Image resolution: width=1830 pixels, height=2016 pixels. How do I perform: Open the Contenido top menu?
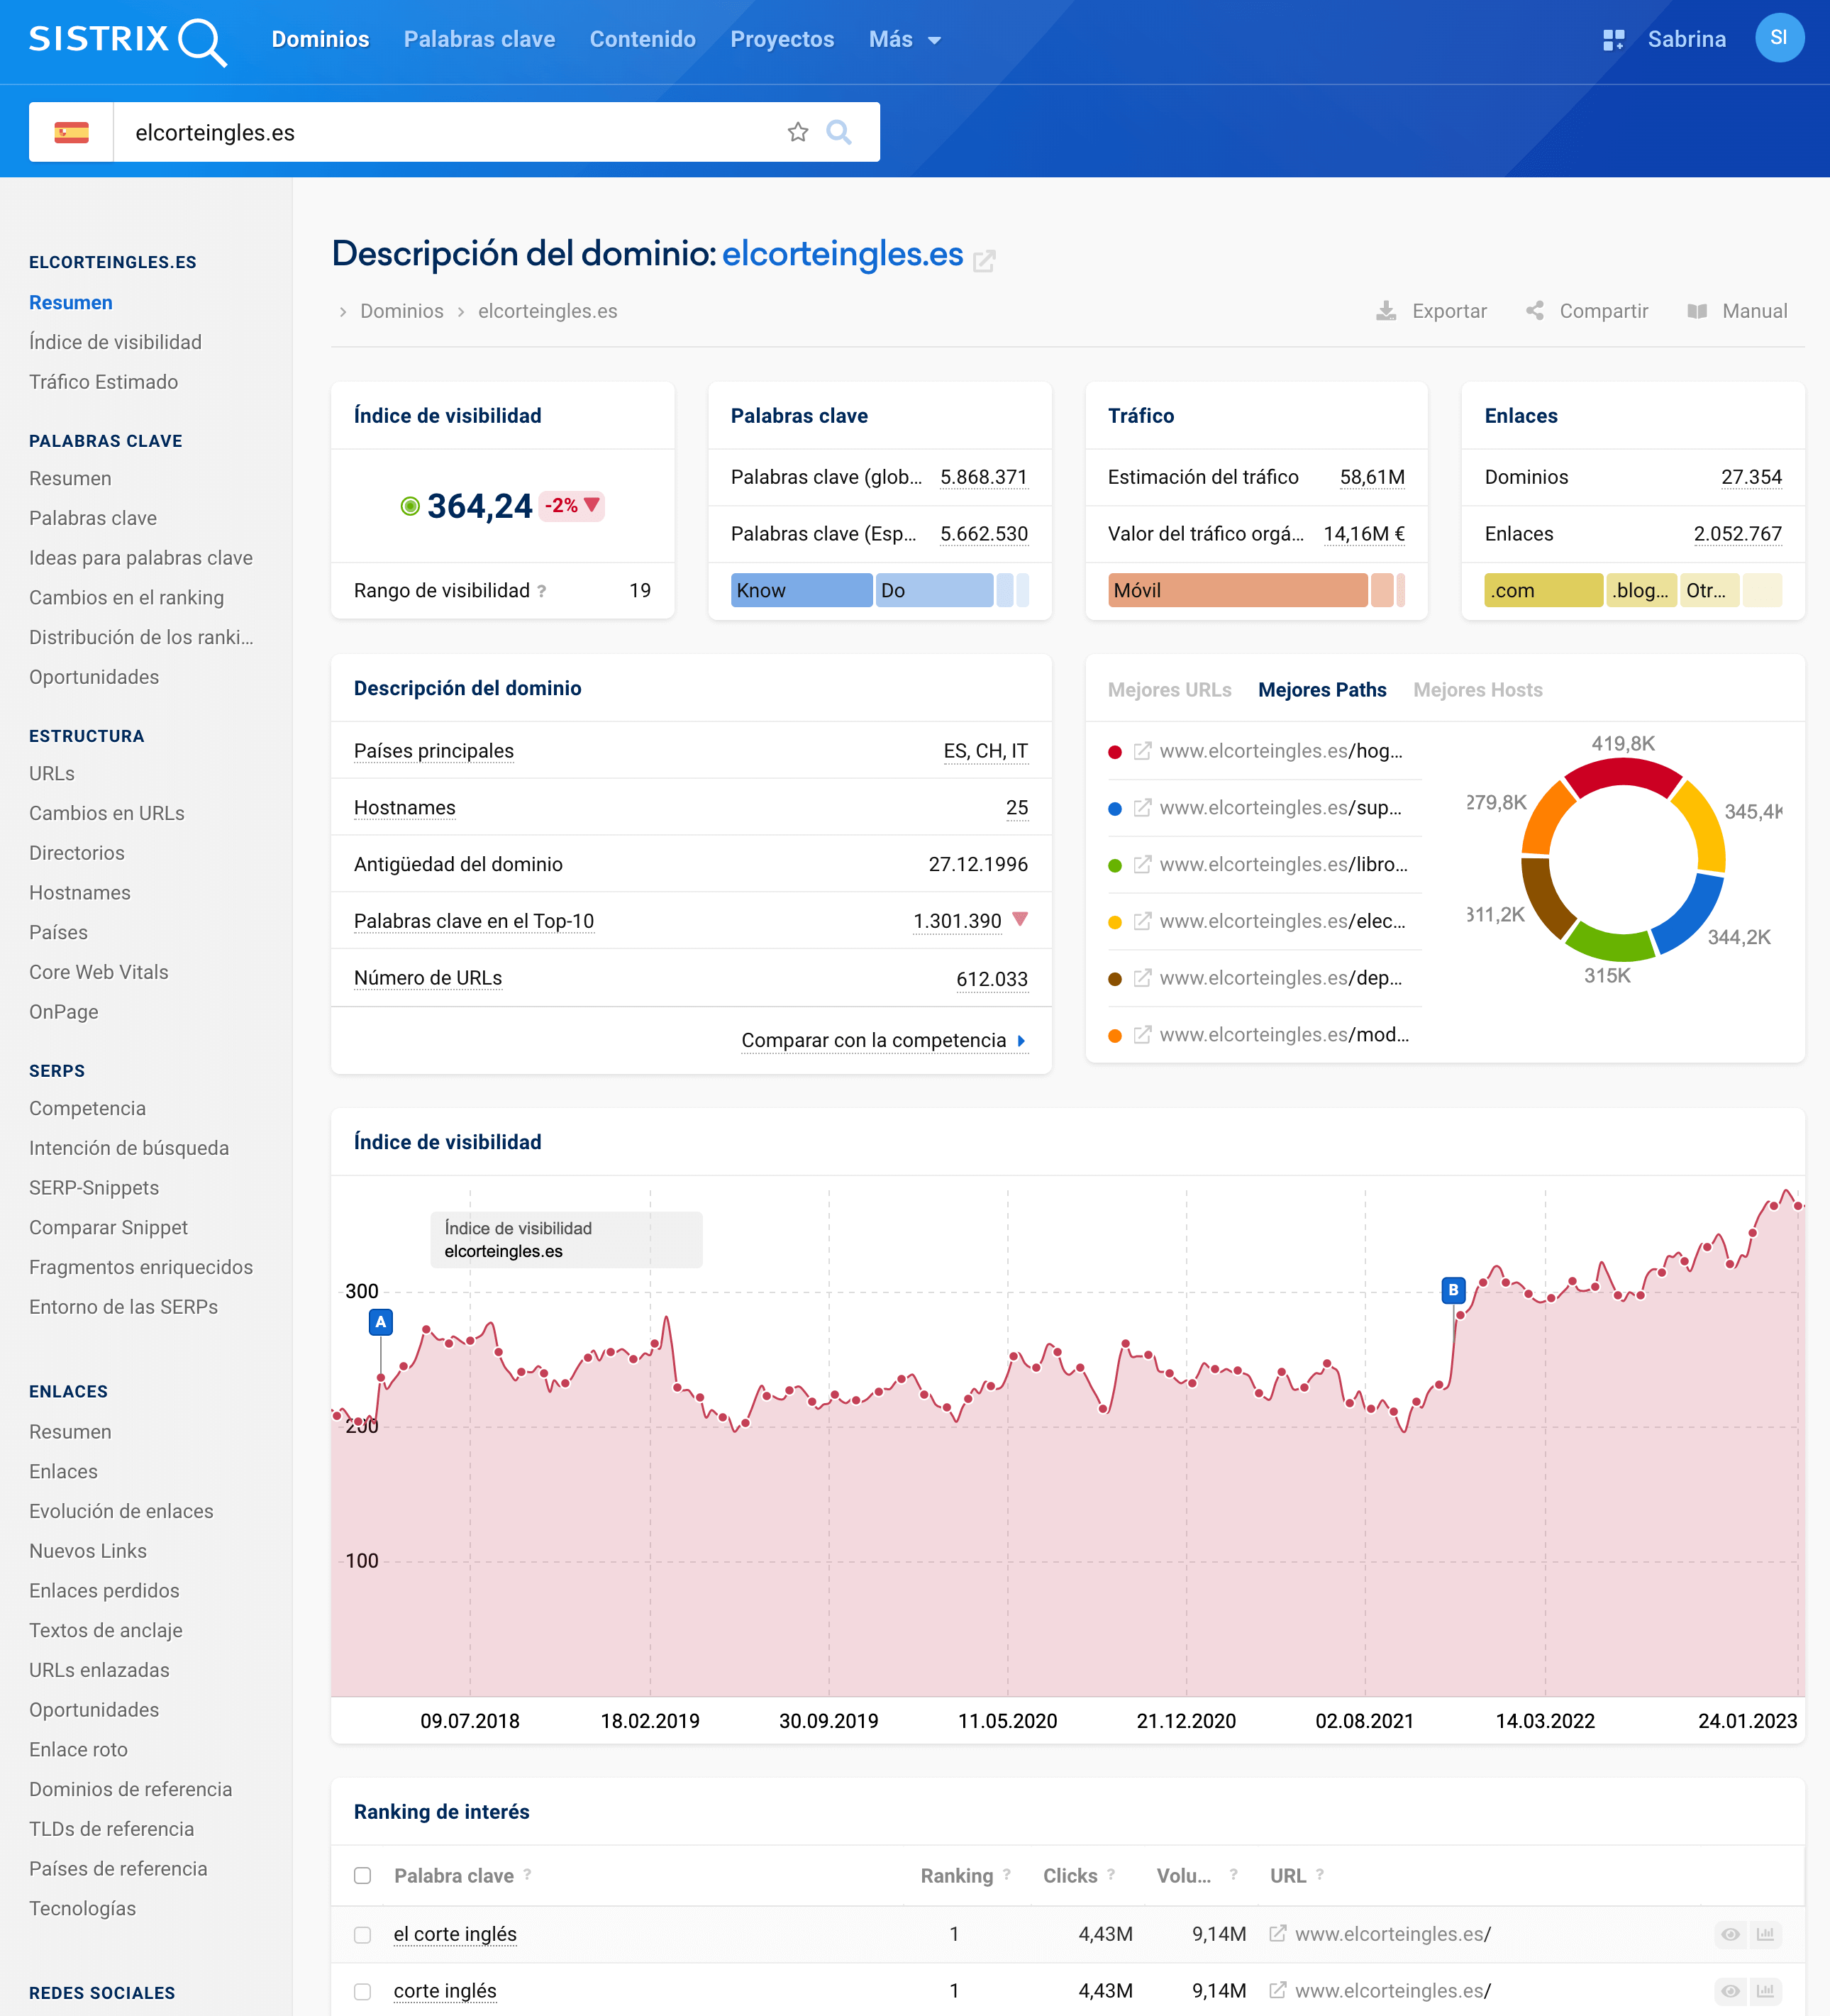tap(642, 39)
